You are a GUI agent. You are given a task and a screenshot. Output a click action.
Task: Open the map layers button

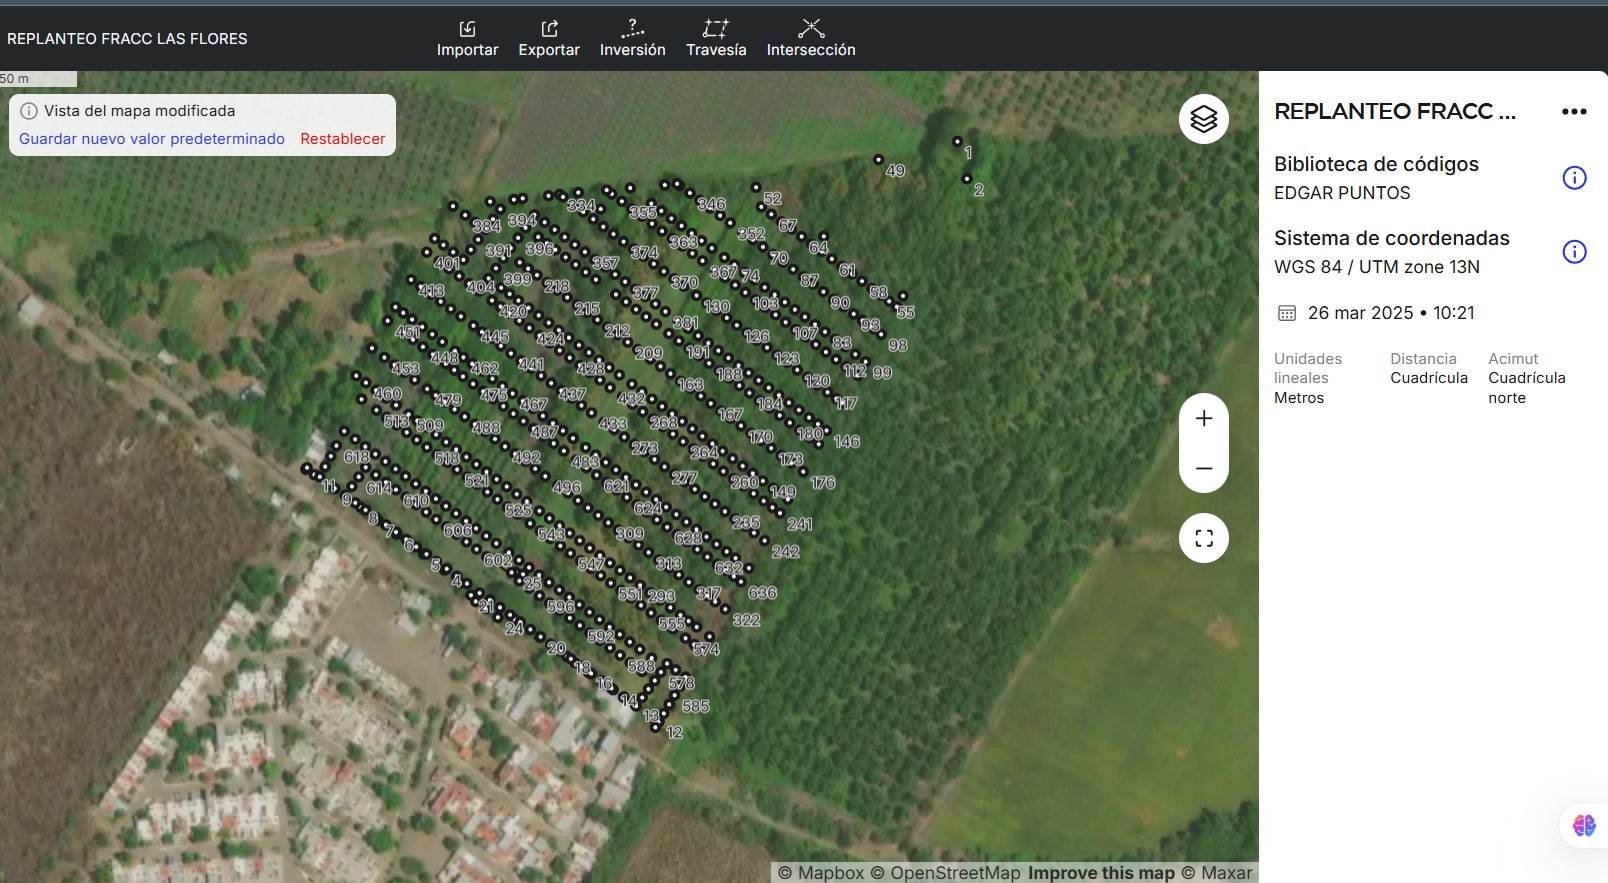pyautogui.click(x=1204, y=119)
